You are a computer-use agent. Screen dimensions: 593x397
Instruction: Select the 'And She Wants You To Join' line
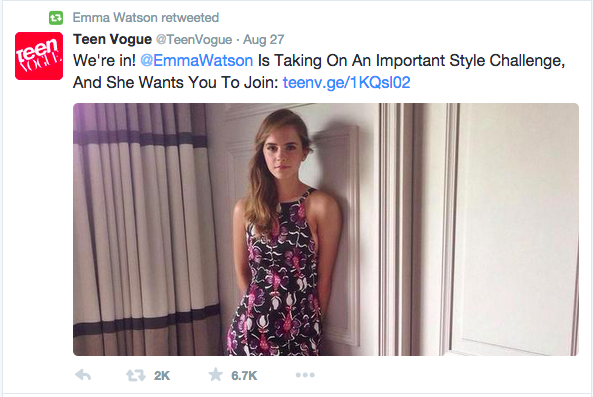click(x=176, y=82)
